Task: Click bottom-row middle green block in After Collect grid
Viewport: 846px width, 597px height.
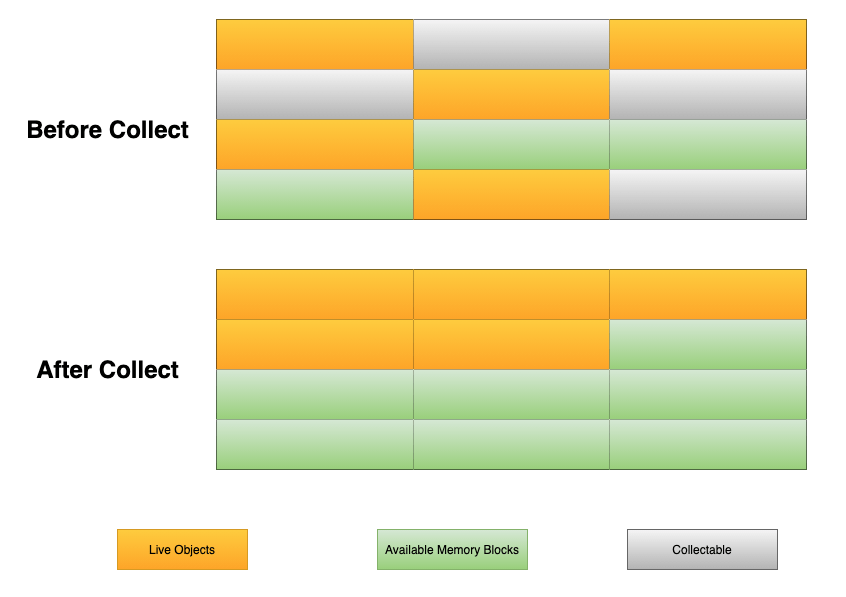Action: (511, 444)
